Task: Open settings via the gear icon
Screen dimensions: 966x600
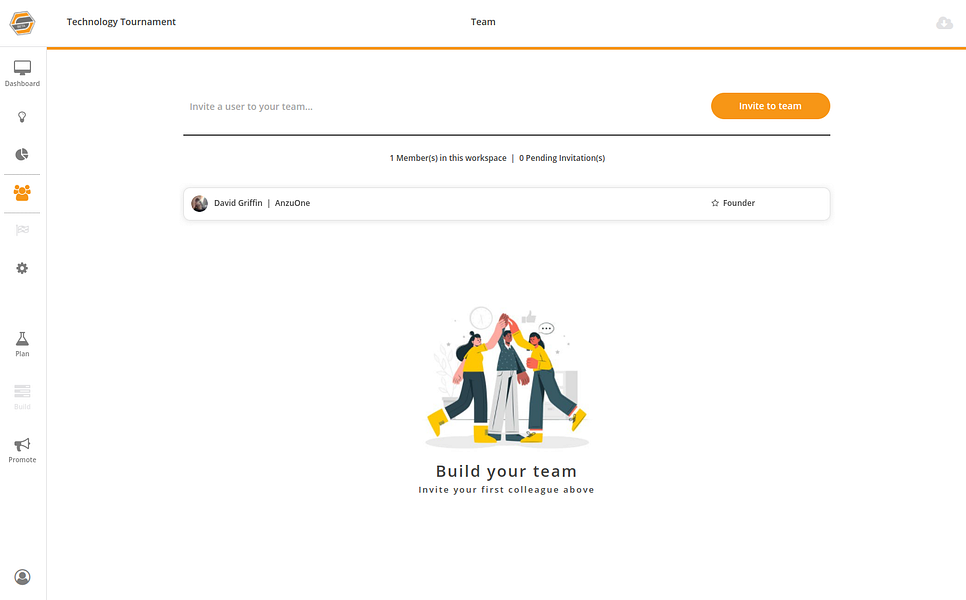Action: pos(22,268)
